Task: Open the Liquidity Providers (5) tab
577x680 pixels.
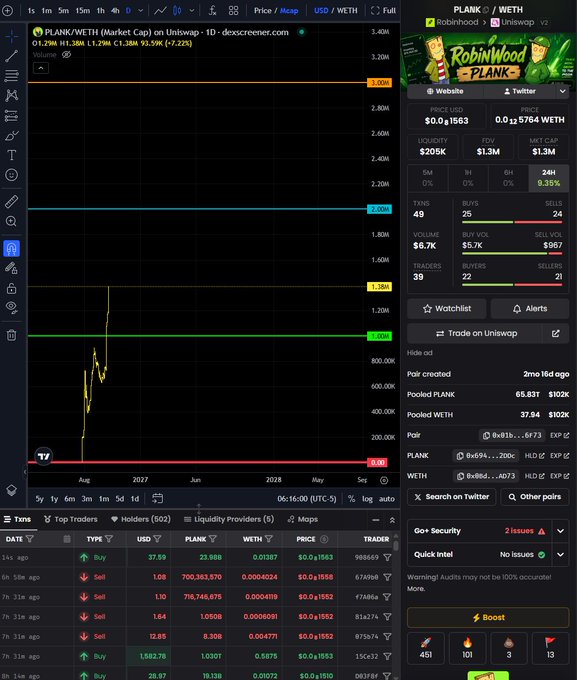Action: point(229,519)
